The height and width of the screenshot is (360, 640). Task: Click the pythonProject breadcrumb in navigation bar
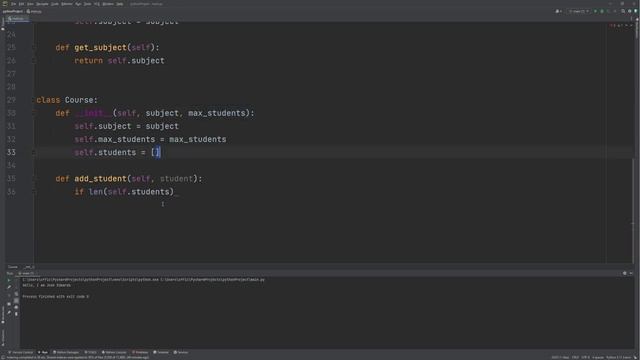[x=12, y=11]
